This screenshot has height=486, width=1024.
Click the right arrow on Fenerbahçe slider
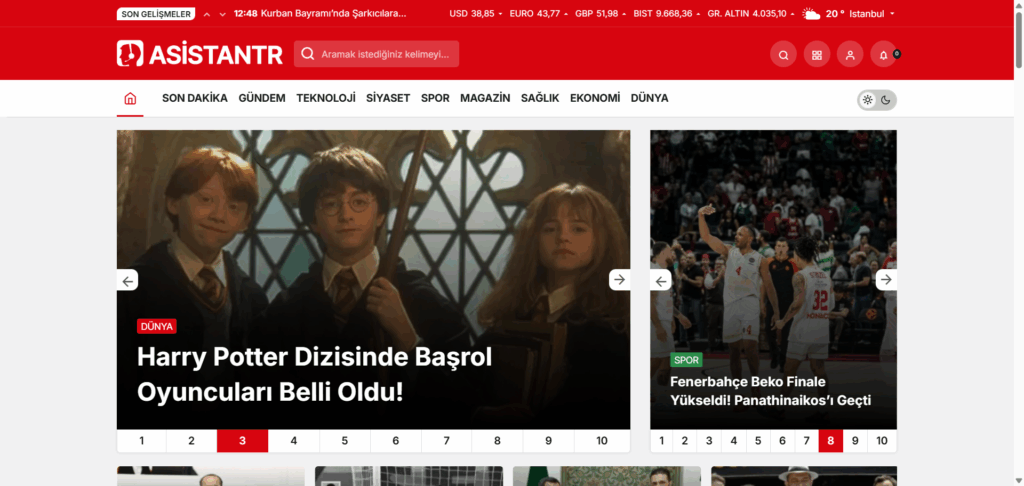pyautogui.click(x=886, y=280)
